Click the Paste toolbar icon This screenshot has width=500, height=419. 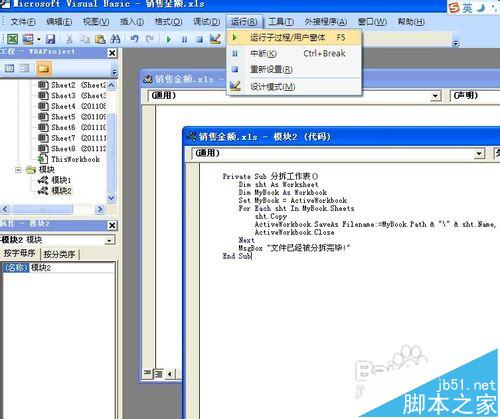tap(100, 39)
